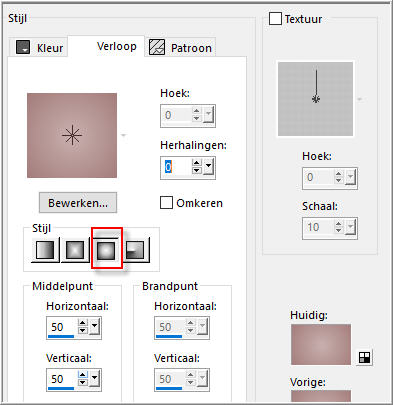393x405 pixels.
Task: Select the sunburst gradient style icon
Action: tap(107, 250)
